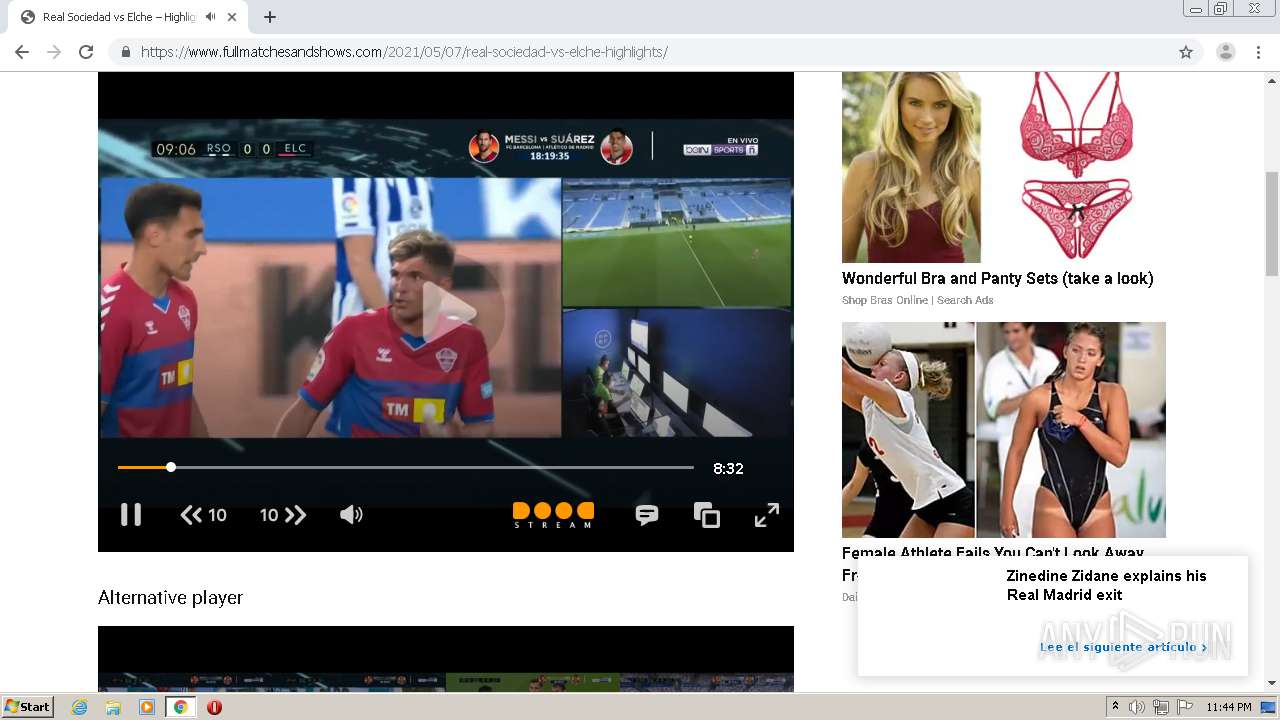Reload the current page
The height and width of the screenshot is (720, 1280).
click(x=86, y=52)
